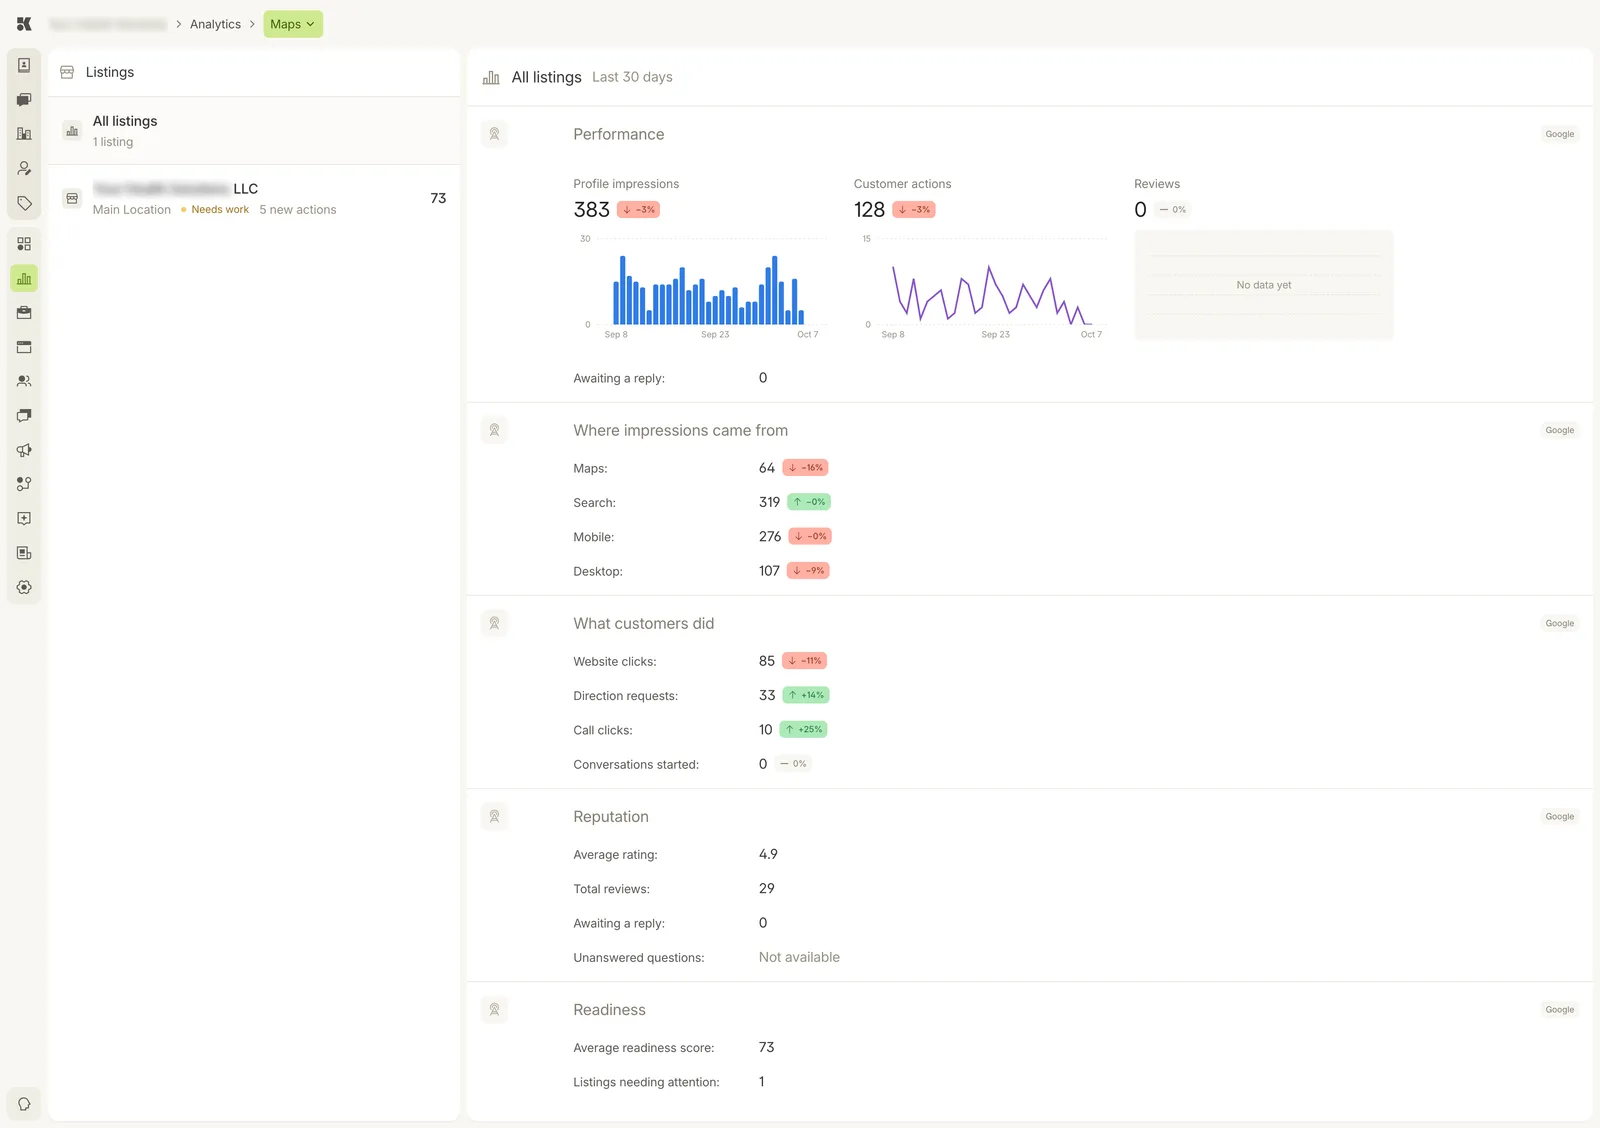
Task: Click the +25% badge next to Call clicks
Action: coord(803,730)
